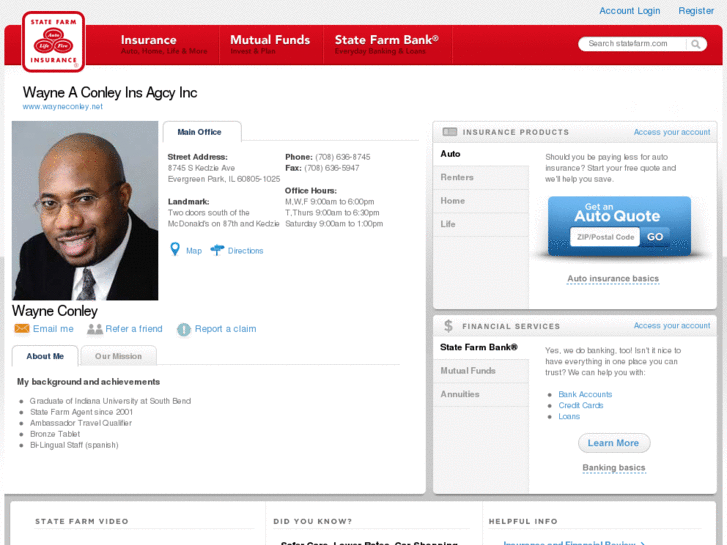Click the ZIP/Postal Code input field
Screen dimensions: 727x545
(x=605, y=237)
